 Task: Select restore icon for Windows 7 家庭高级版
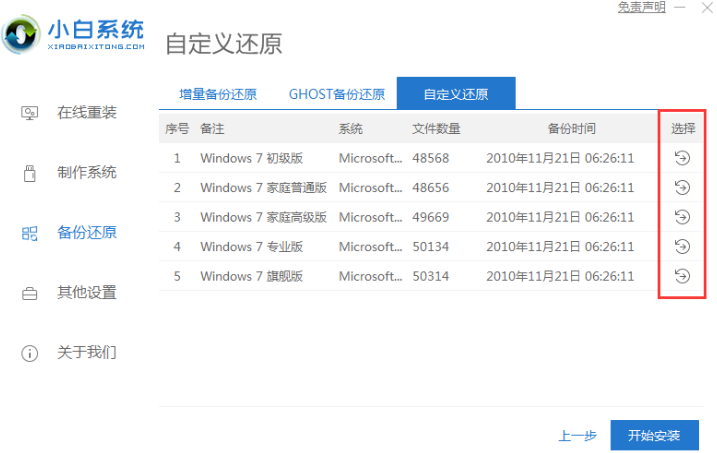682,217
